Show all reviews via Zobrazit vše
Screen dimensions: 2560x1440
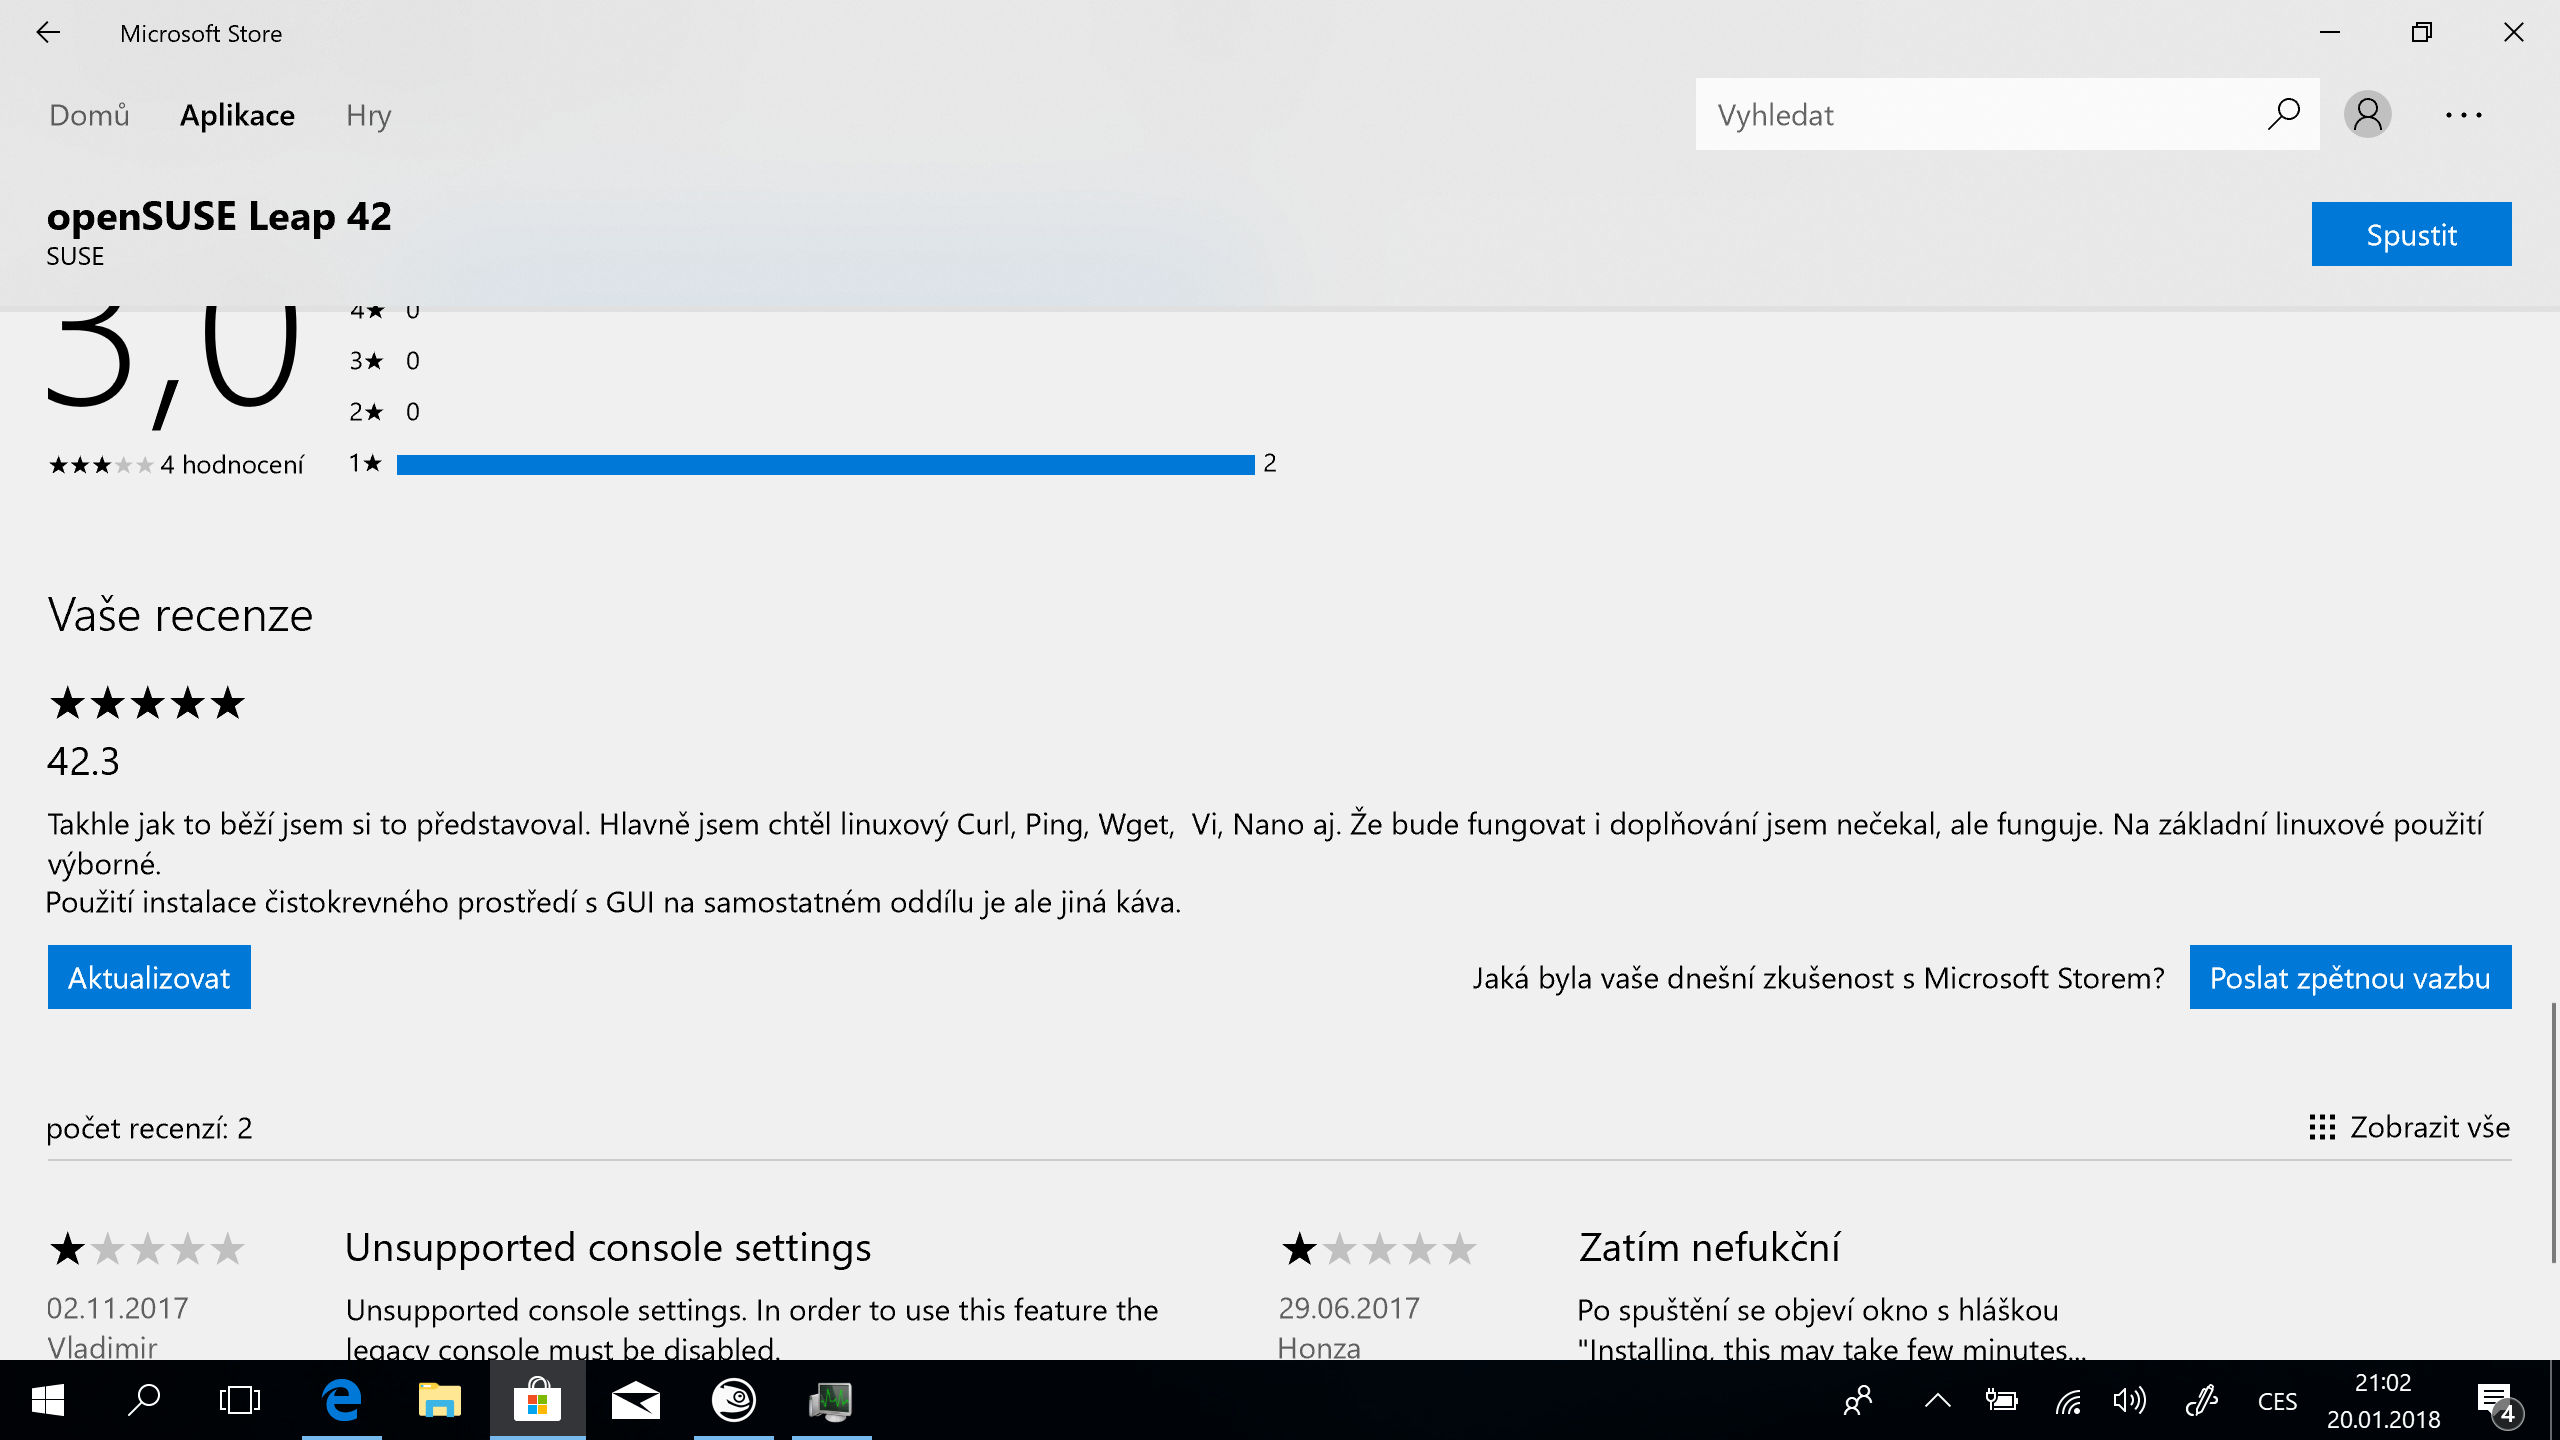coord(2409,1127)
